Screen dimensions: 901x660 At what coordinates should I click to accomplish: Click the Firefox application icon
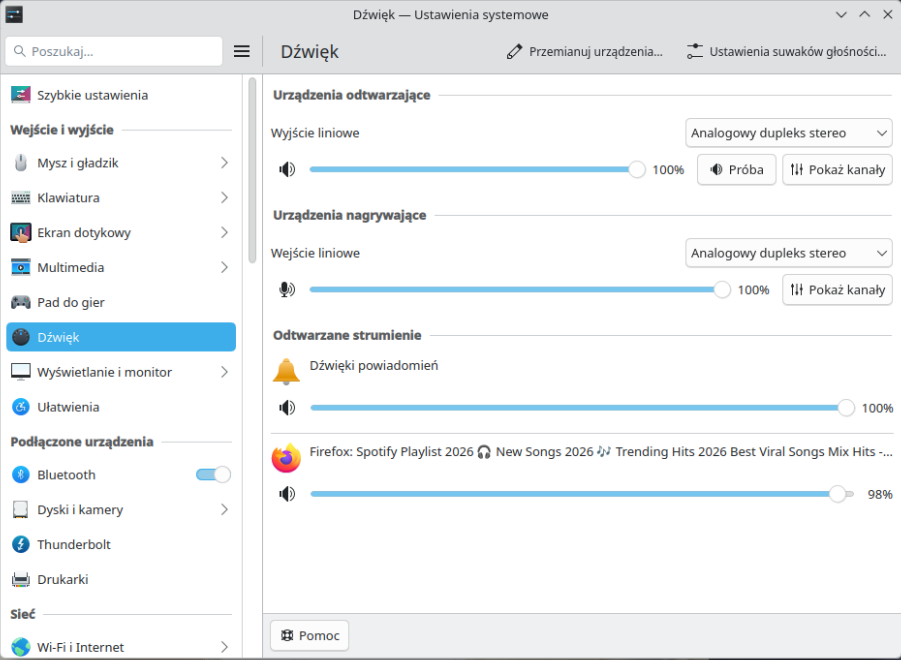pos(286,458)
